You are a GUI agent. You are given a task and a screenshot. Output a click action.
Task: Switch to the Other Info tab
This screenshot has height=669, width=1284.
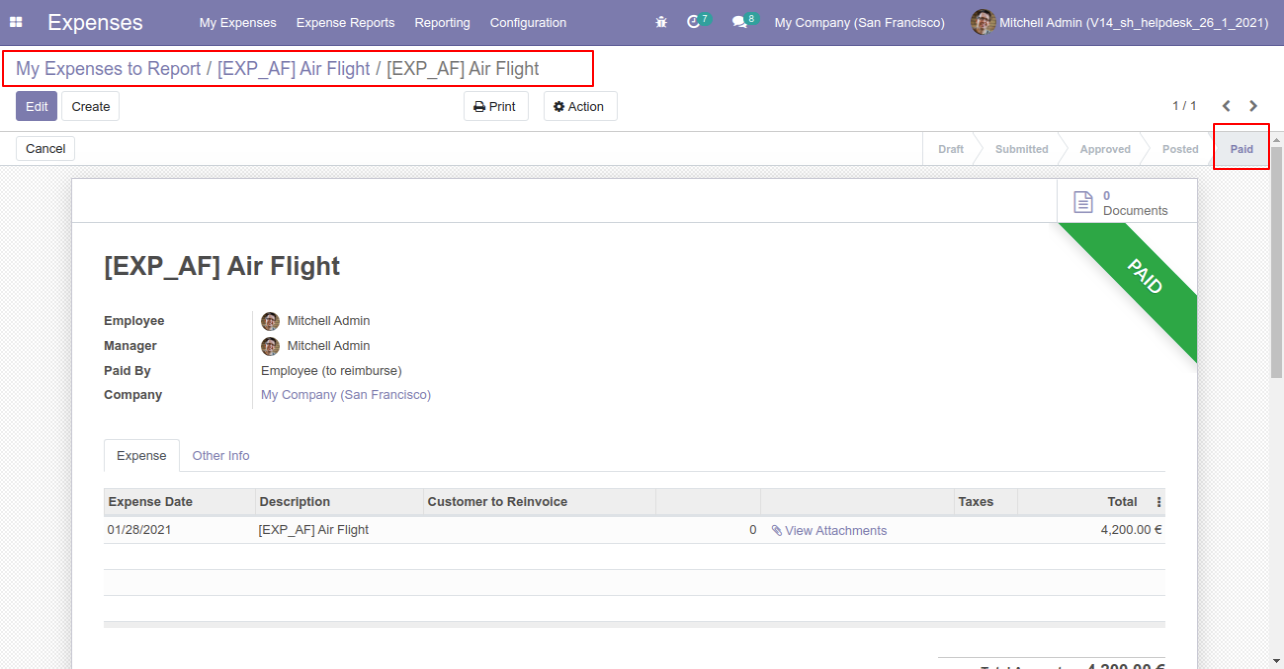[x=221, y=455]
